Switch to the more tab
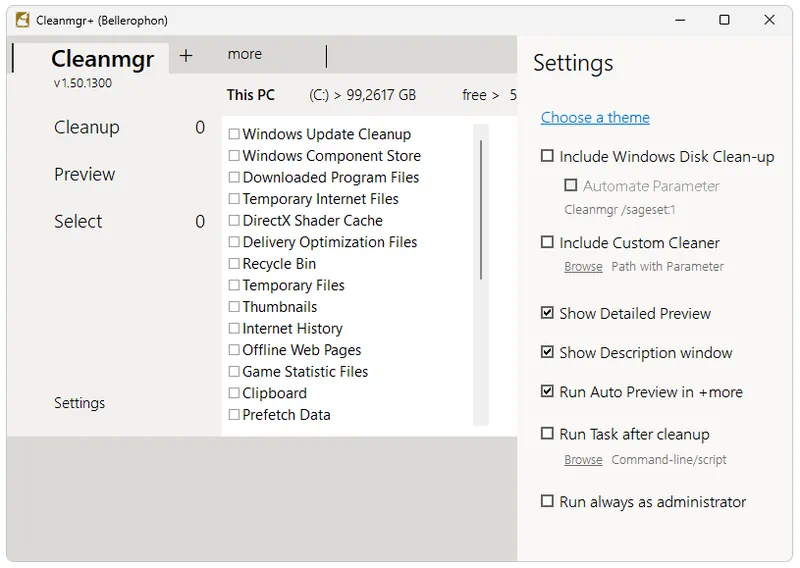Image resolution: width=800 pixels, height=568 pixels. click(x=244, y=54)
